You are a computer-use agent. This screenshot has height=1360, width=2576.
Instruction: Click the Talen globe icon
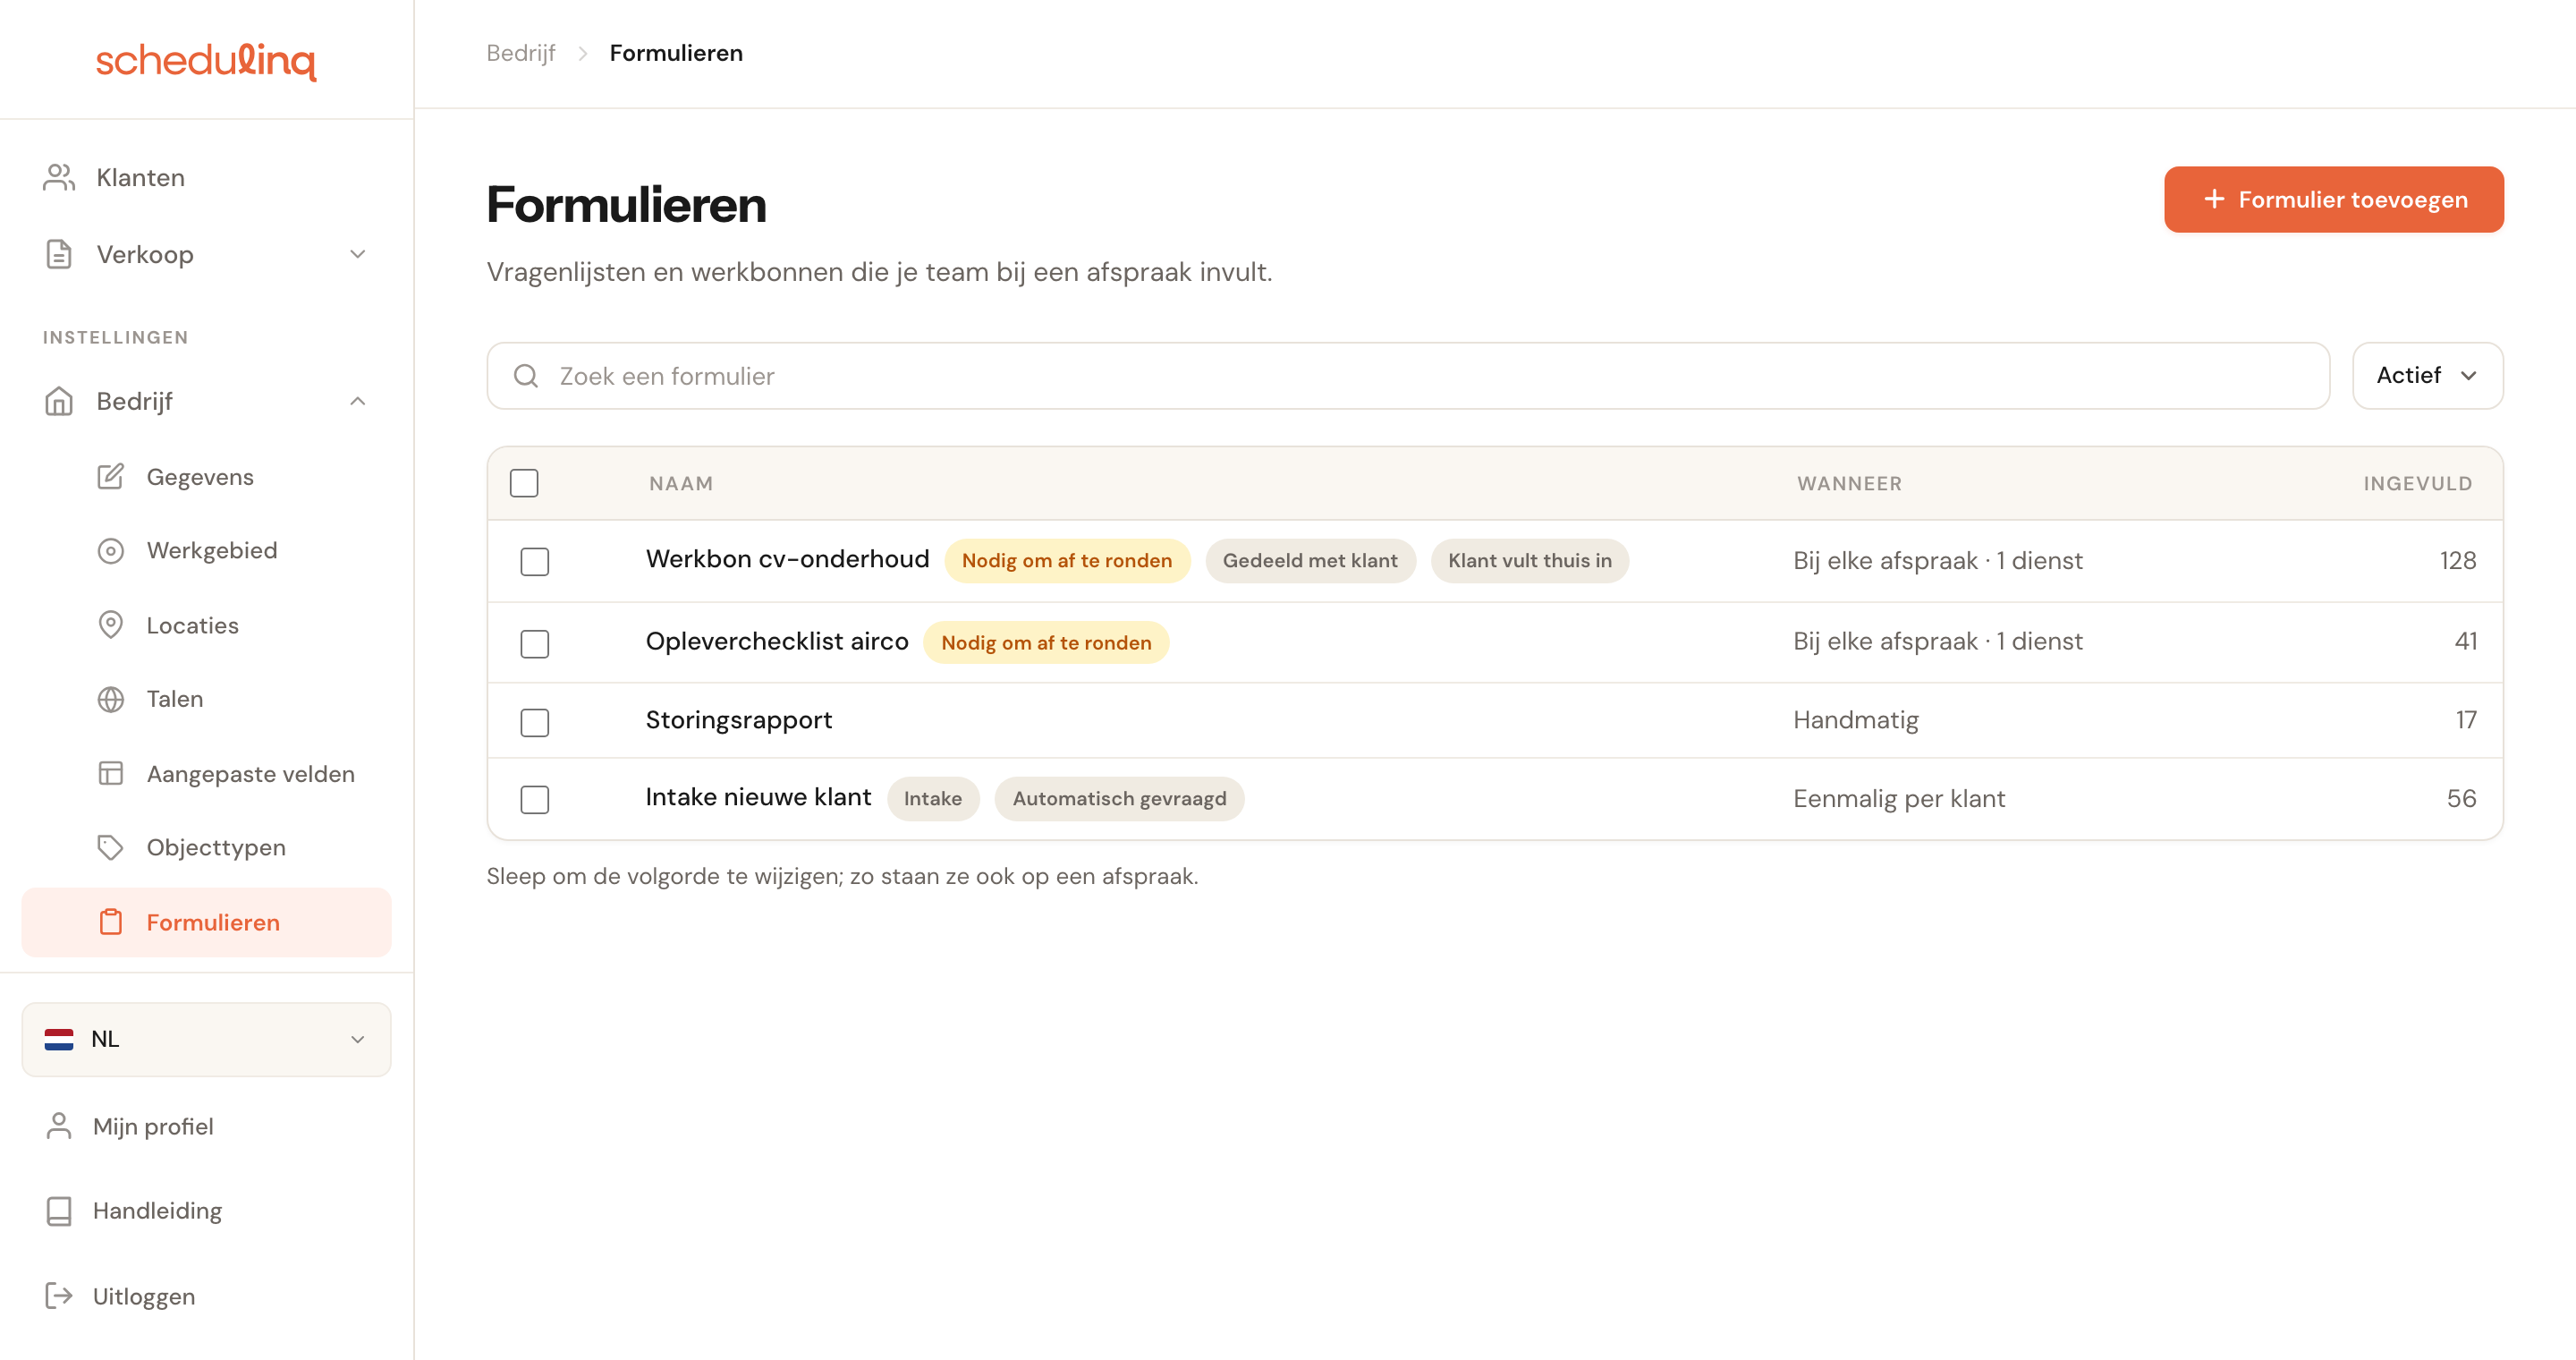pos(111,699)
